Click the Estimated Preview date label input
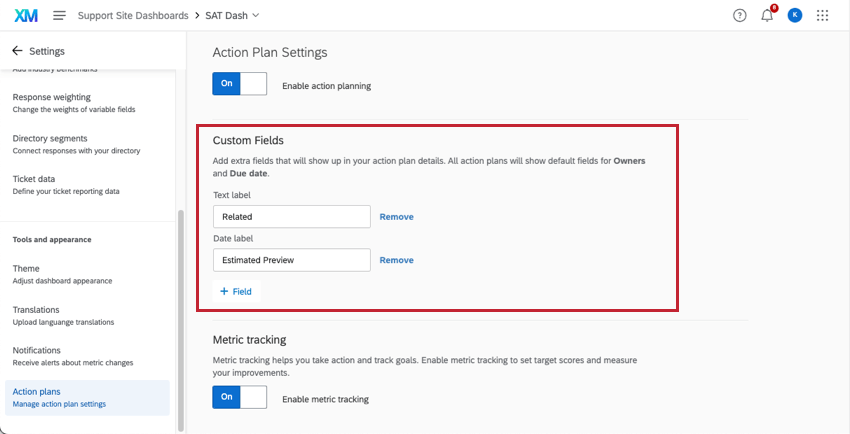Viewport: 850px width, 434px height. click(x=291, y=260)
